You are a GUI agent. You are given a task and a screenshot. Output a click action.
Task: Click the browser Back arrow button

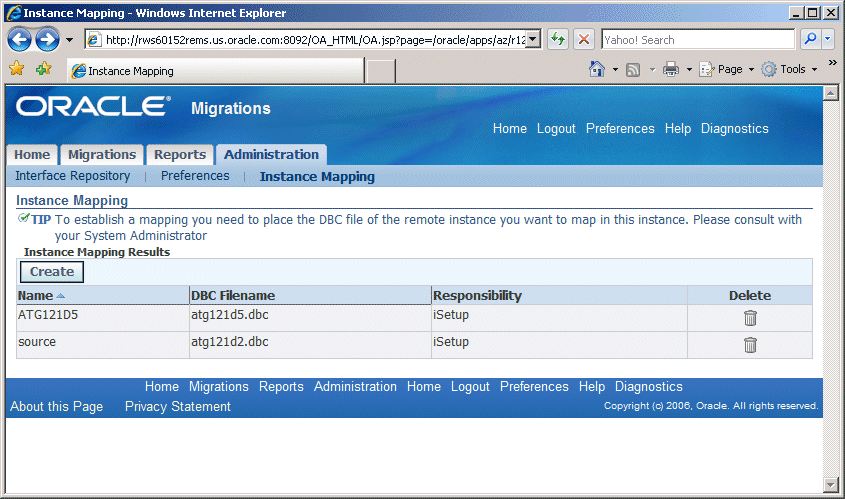point(20,39)
